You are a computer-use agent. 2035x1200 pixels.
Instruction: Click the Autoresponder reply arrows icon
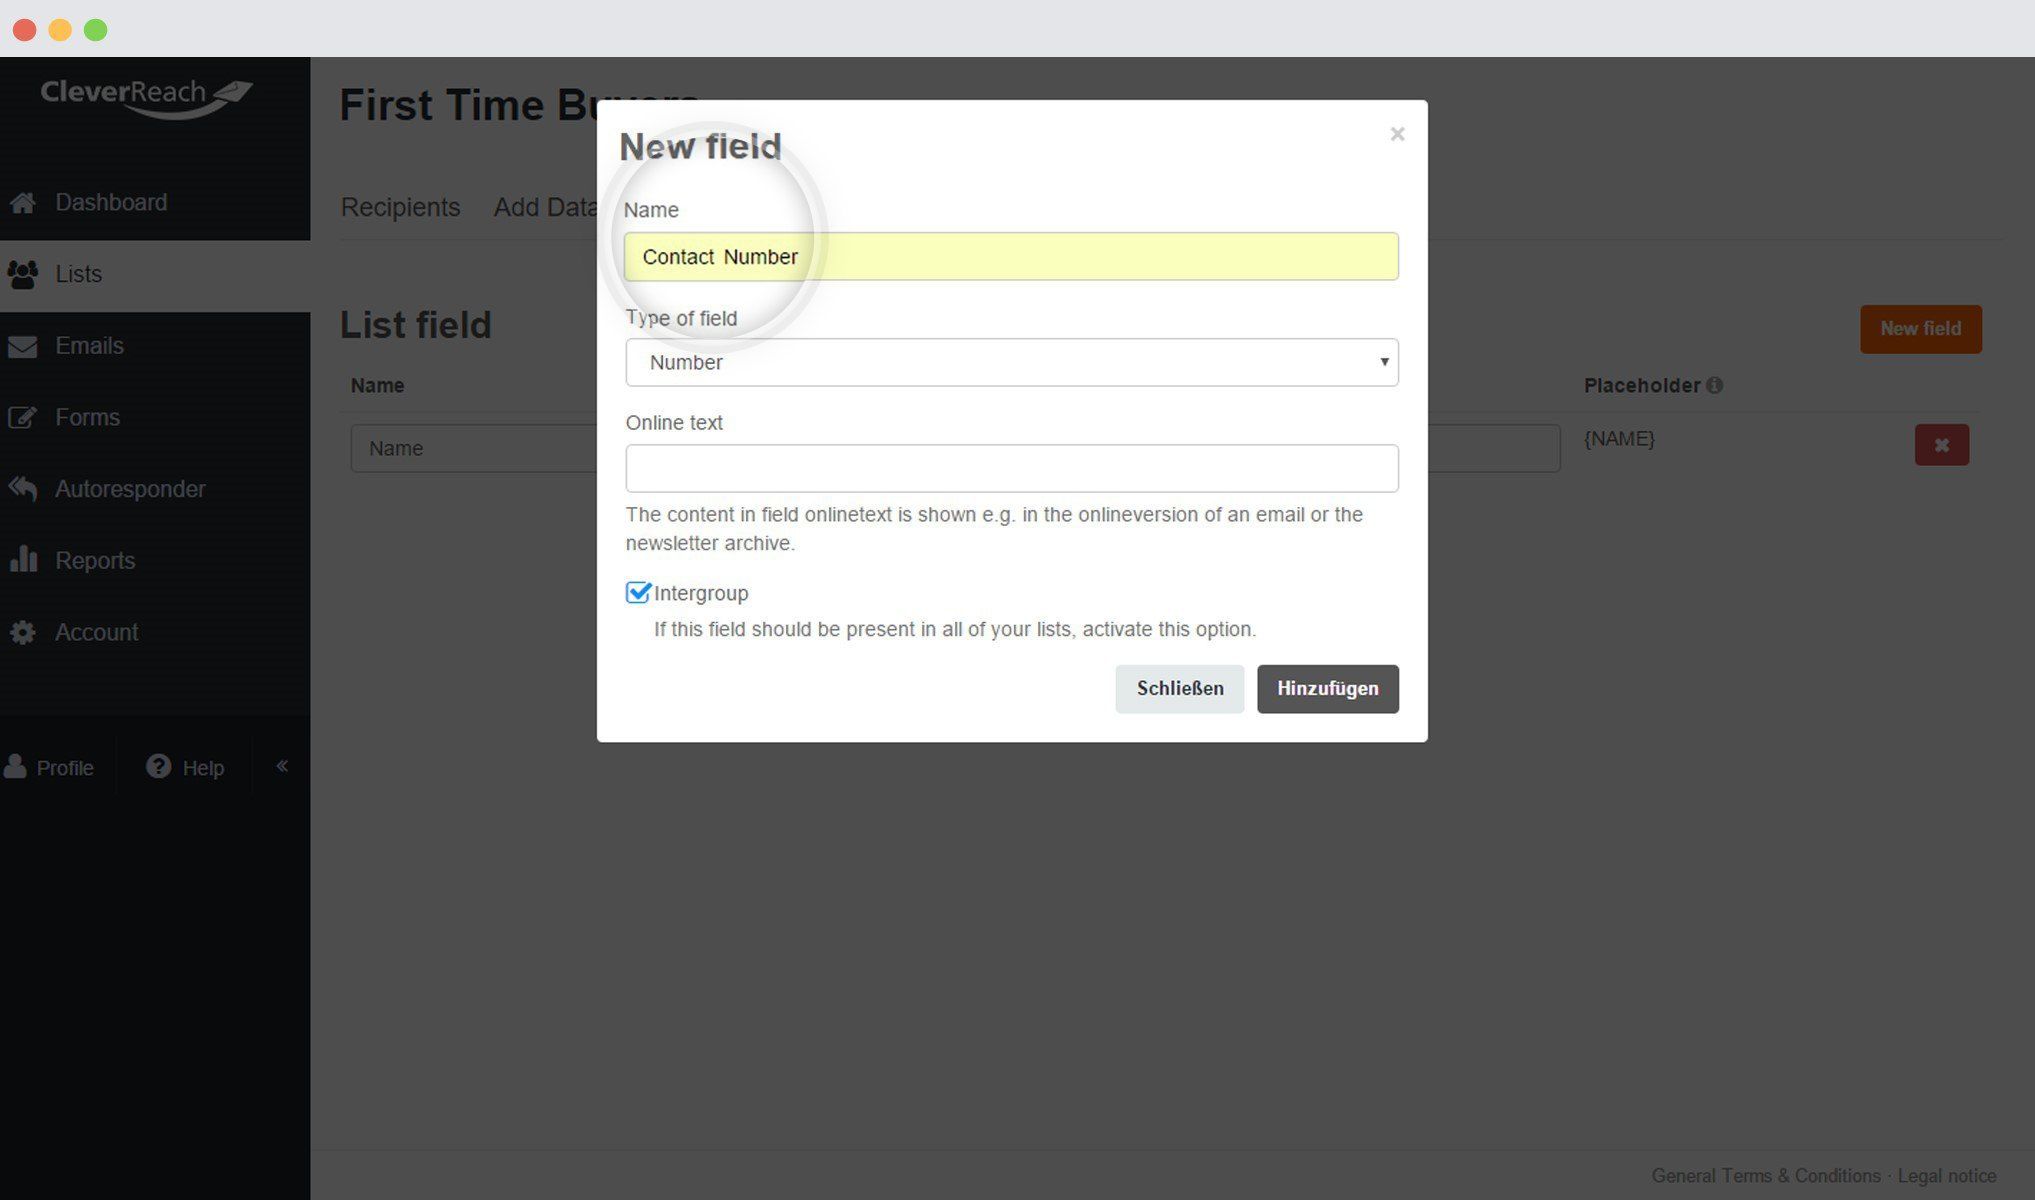(x=23, y=489)
